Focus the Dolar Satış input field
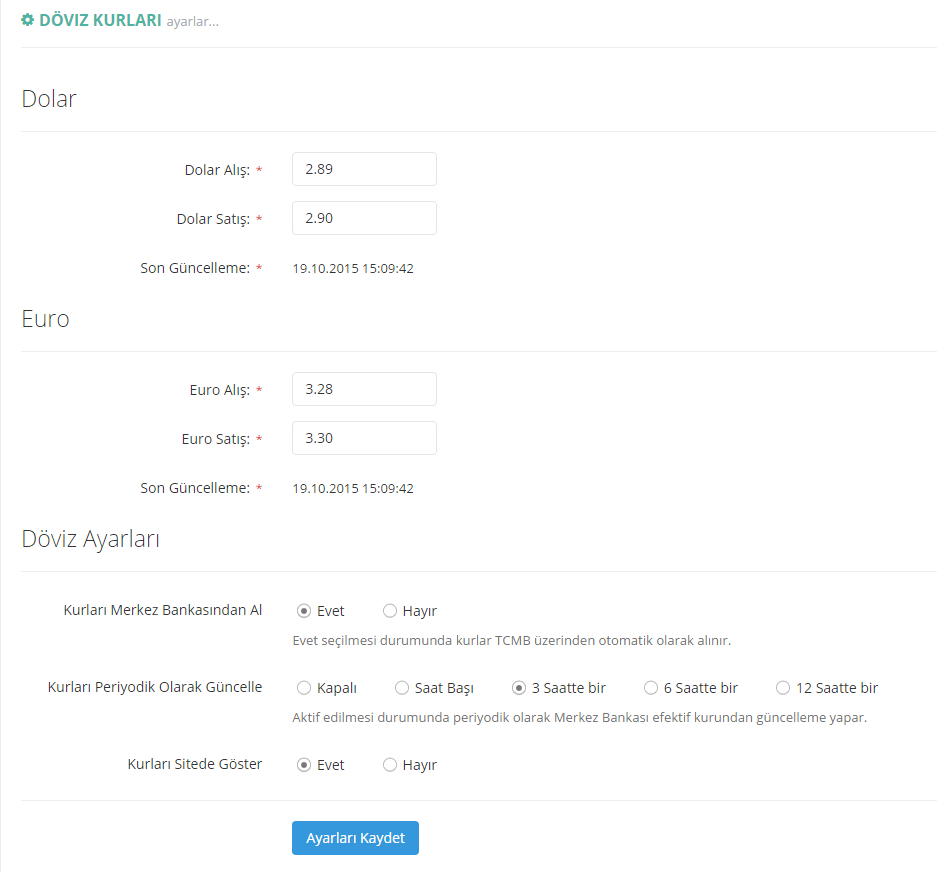 tap(364, 218)
